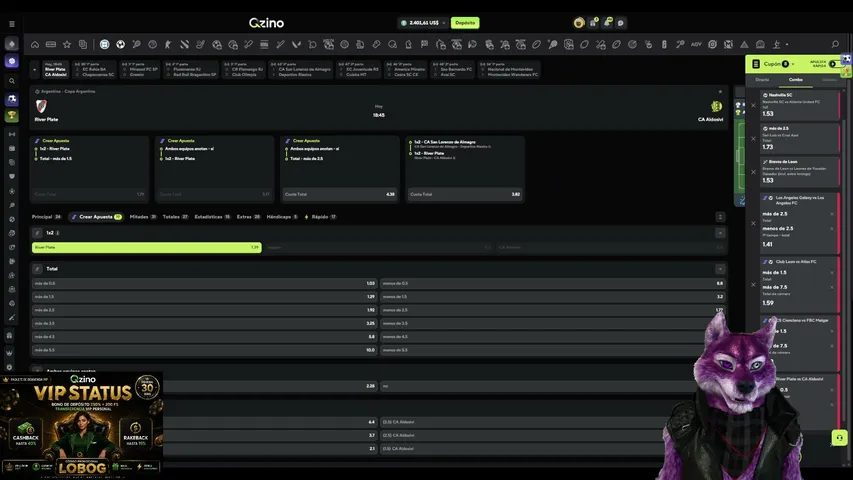The height and width of the screenshot is (480, 853).
Task: Remove Bravos de Leon bet from coupon
Action: (753, 172)
